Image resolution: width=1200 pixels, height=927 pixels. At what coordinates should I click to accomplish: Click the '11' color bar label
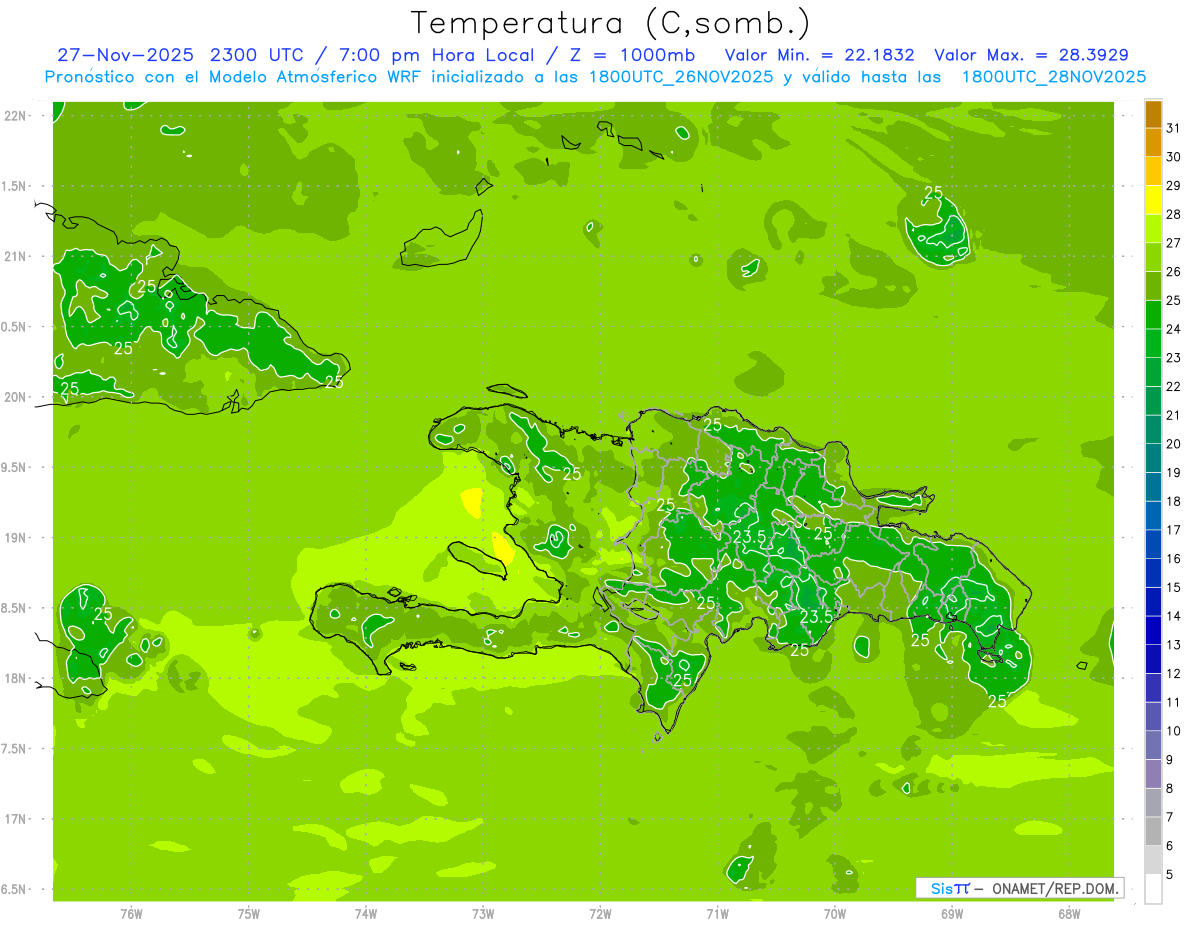click(x=1173, y=702)
